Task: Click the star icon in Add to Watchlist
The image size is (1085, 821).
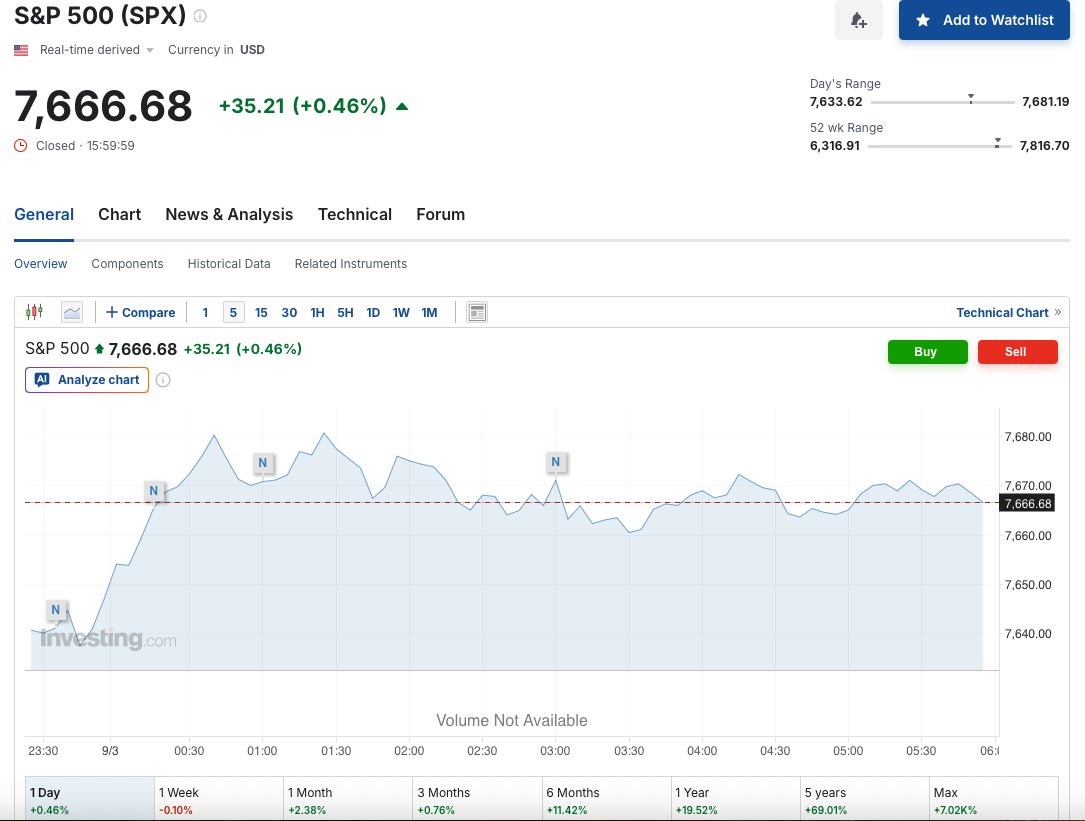Action: point(923,20)
